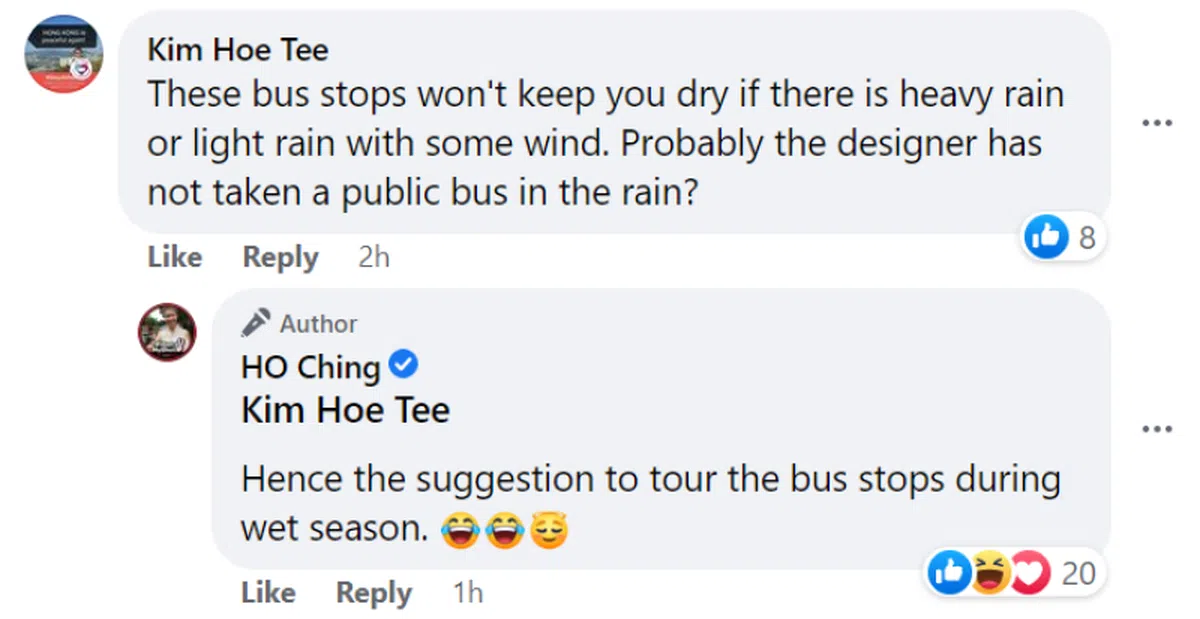1200x619 pixels.
Task: Open HO Ching's profile name link
Action: (x=310, y=368)
